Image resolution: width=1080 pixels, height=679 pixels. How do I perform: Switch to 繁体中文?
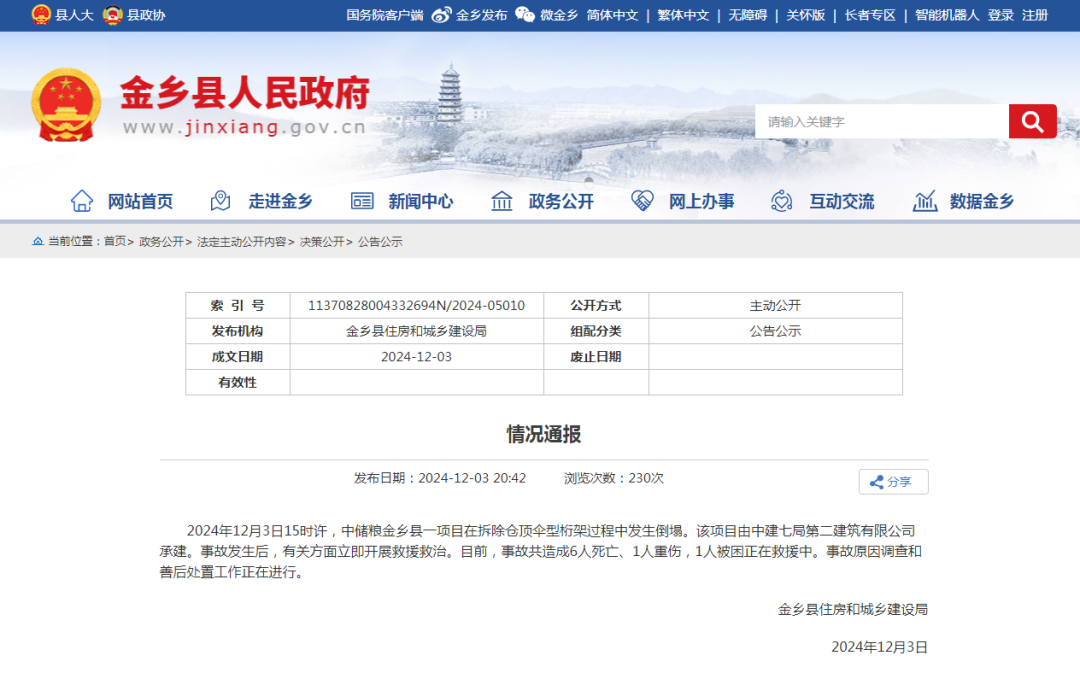(683, 15)
